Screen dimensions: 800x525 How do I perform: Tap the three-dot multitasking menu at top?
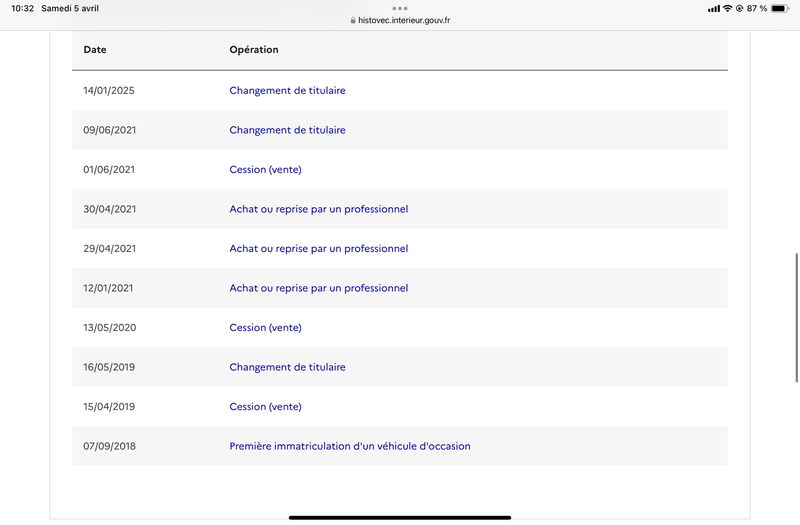[x=400, y=7]
